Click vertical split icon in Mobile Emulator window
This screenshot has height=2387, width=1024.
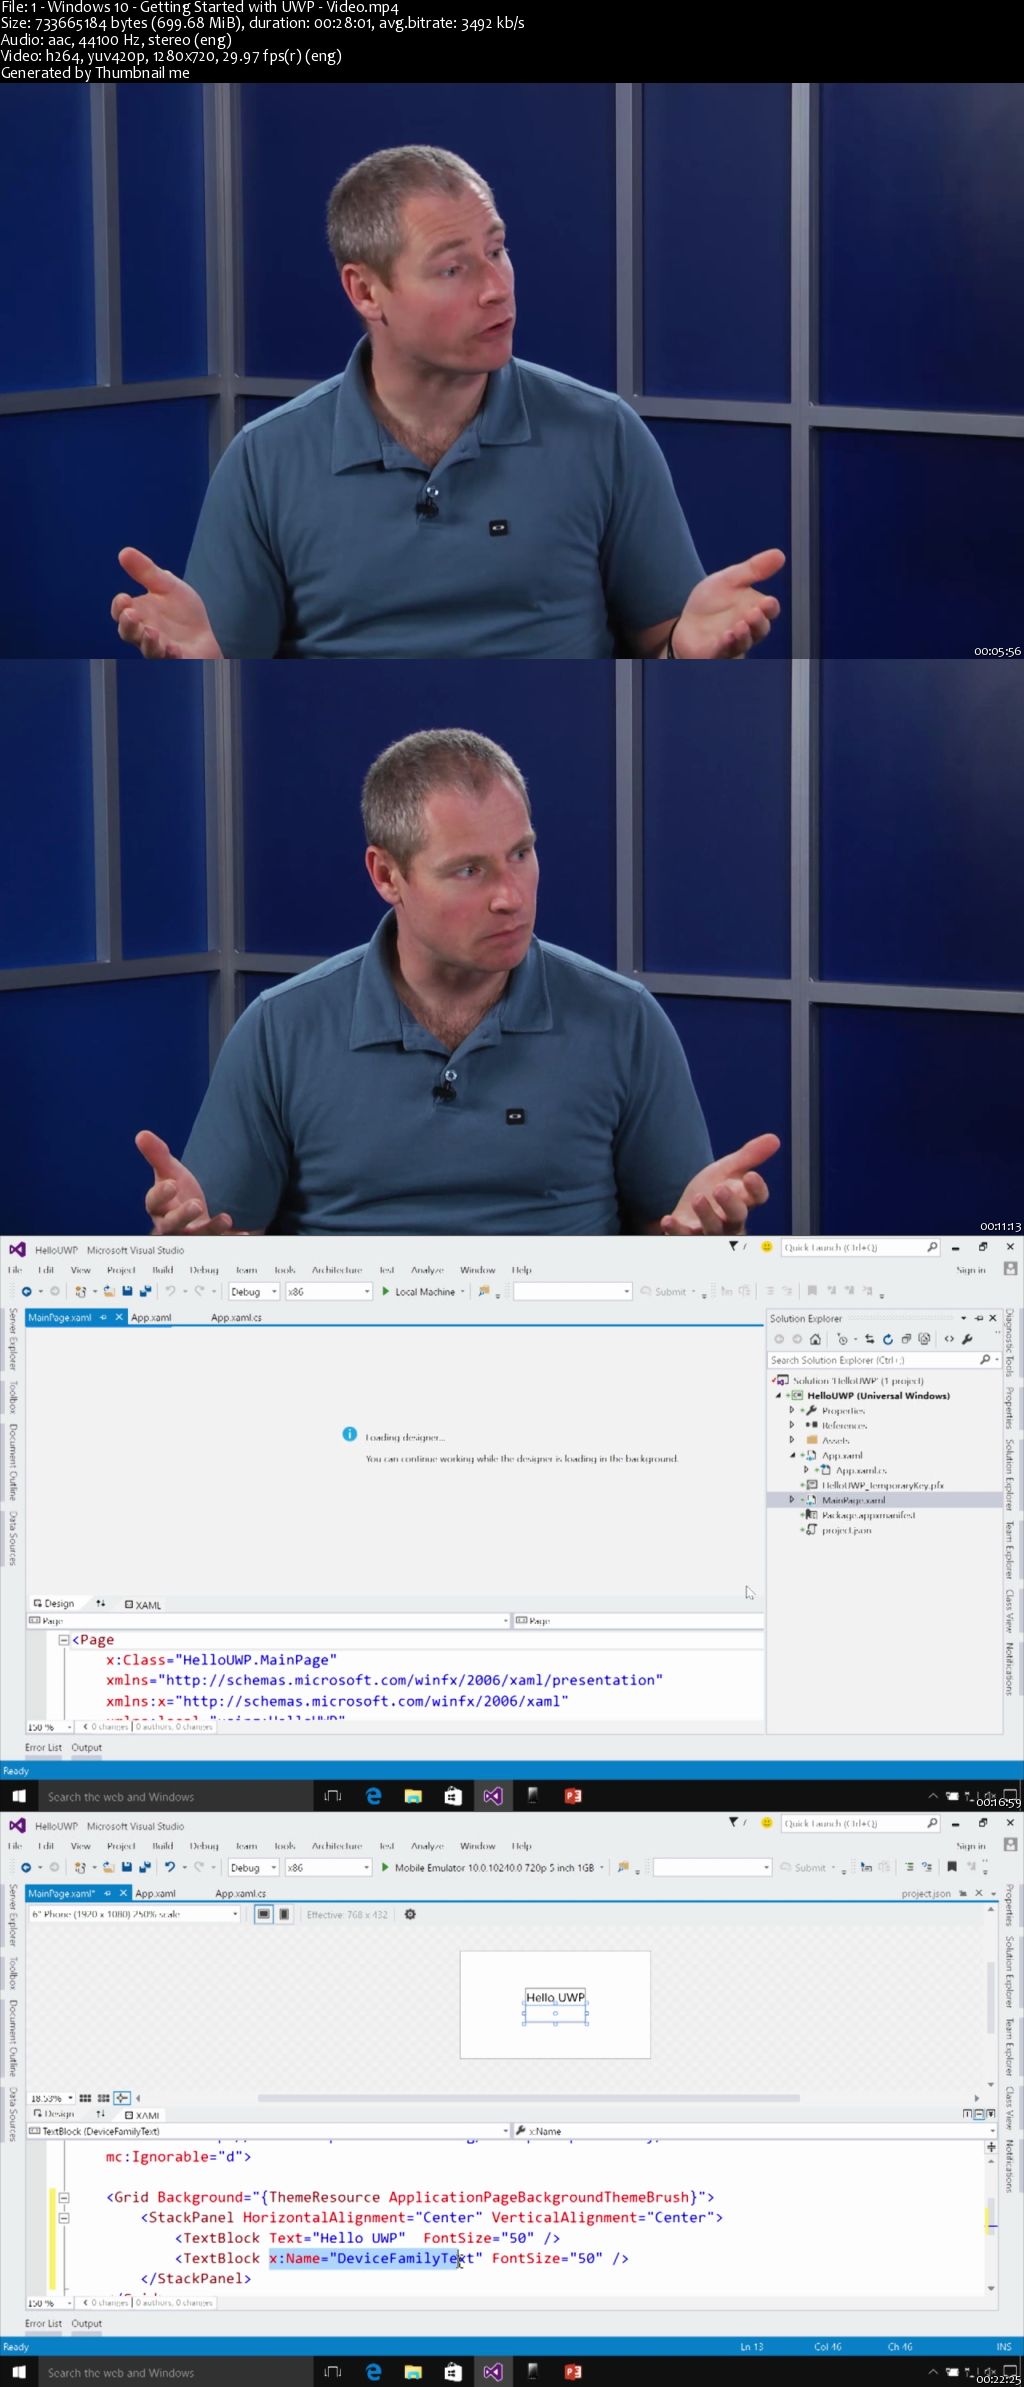point(966,2114)
